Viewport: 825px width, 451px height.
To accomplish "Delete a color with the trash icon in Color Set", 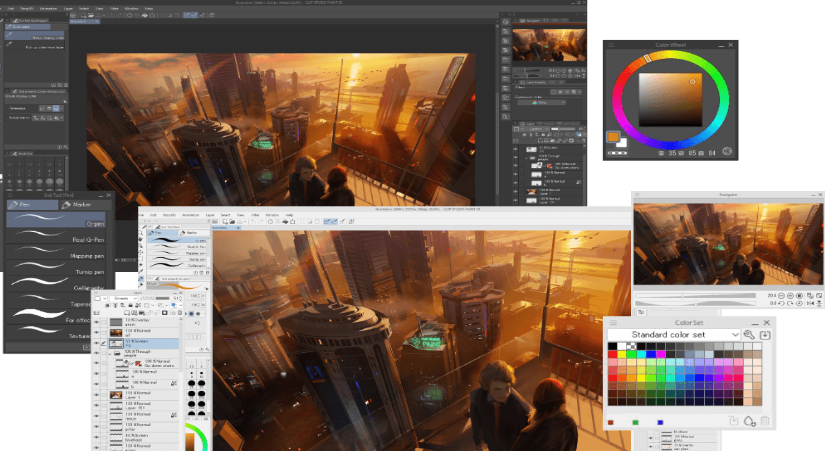I will point(765,421).
